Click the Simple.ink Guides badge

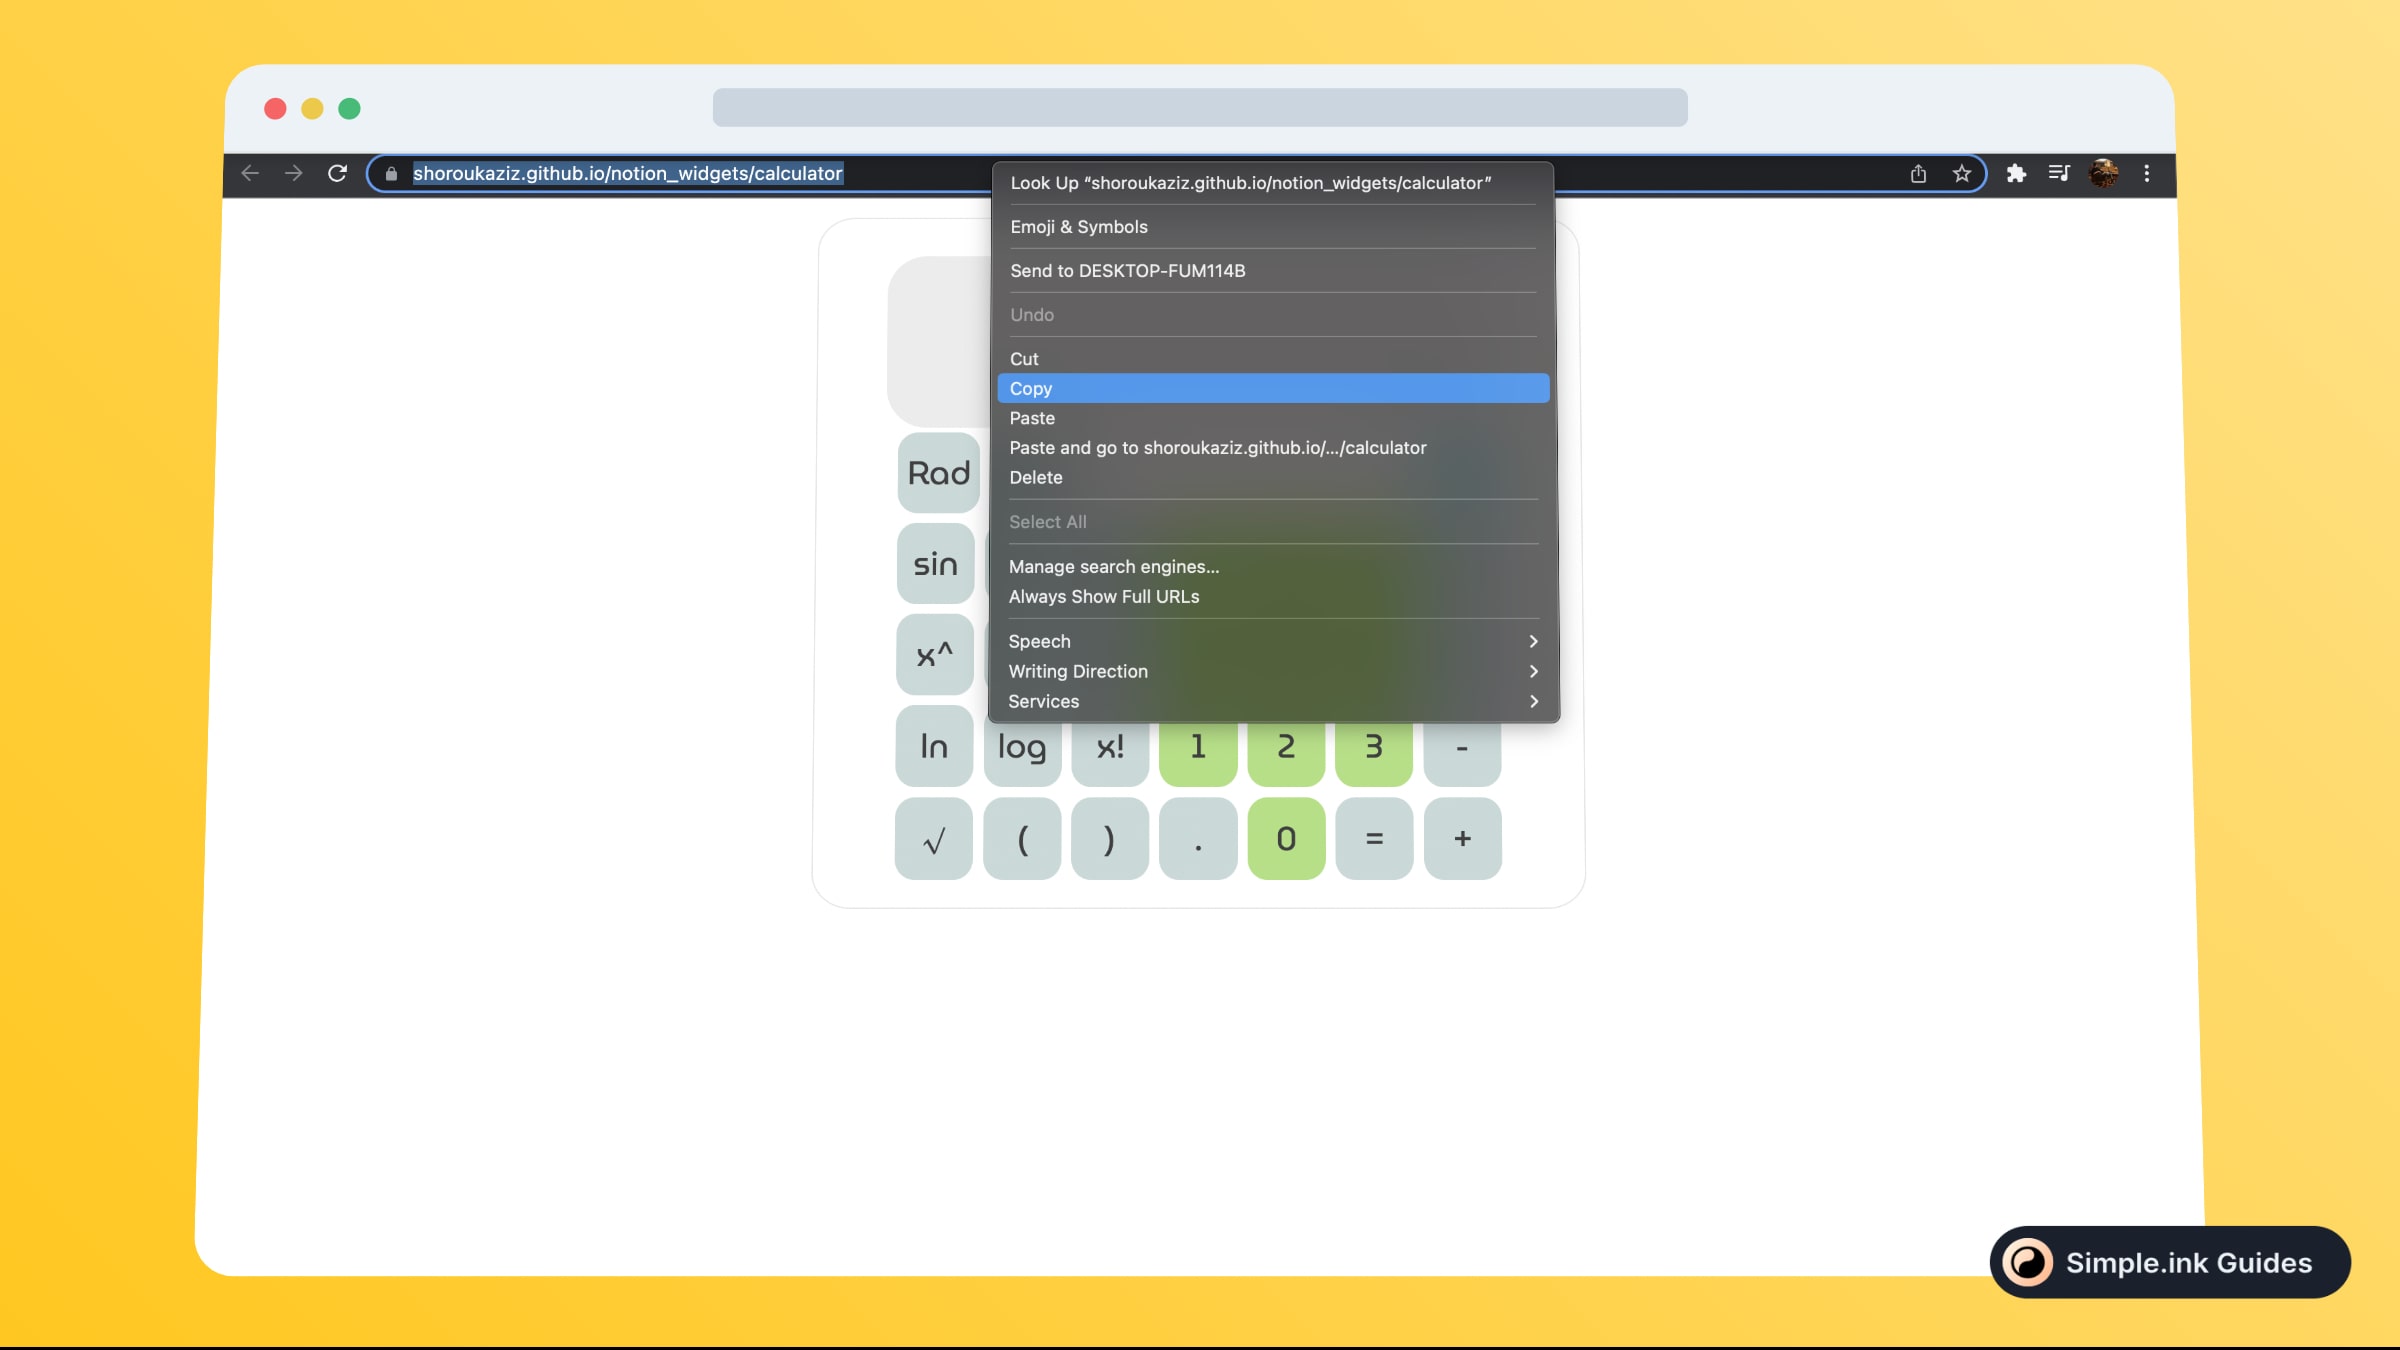click(x=2170, y=1262)
